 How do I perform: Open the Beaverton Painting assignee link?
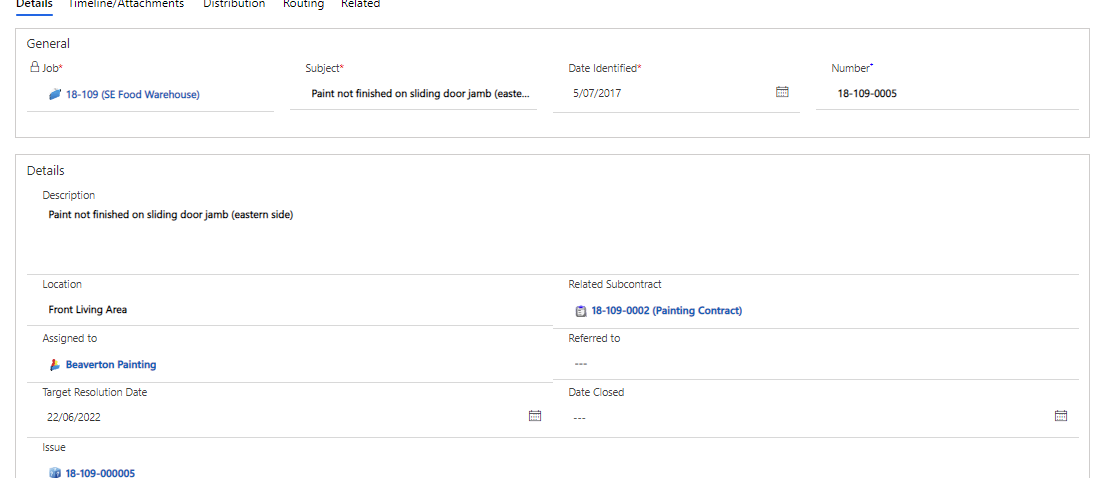click(x=111, y=365)
